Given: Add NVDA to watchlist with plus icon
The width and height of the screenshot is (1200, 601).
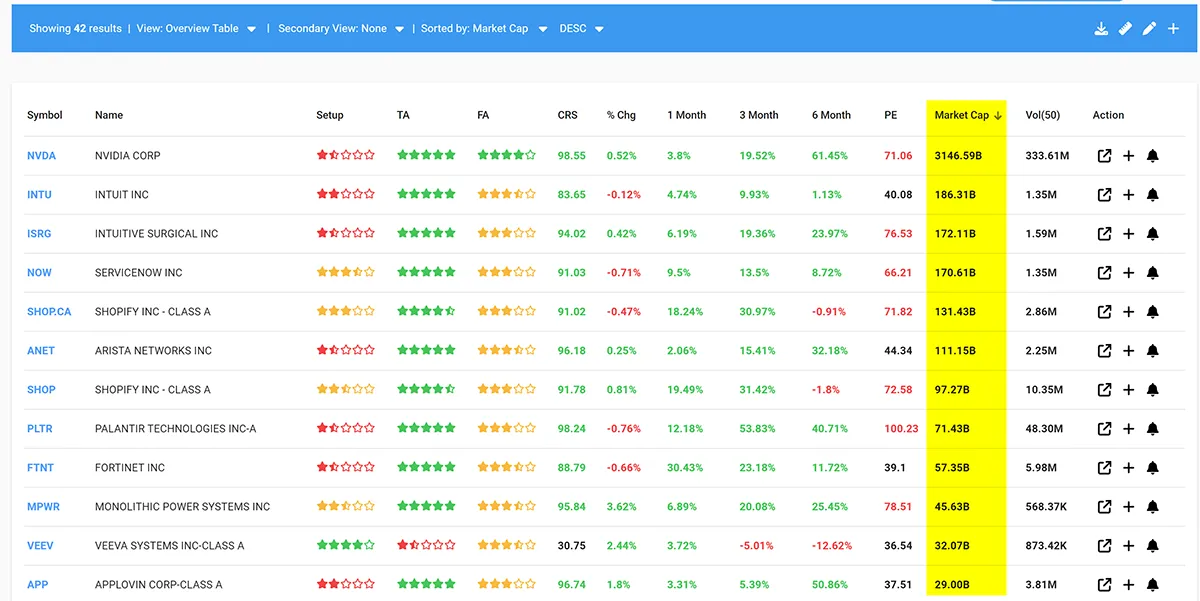Looking at the screenshot, I should point(1128,156).
